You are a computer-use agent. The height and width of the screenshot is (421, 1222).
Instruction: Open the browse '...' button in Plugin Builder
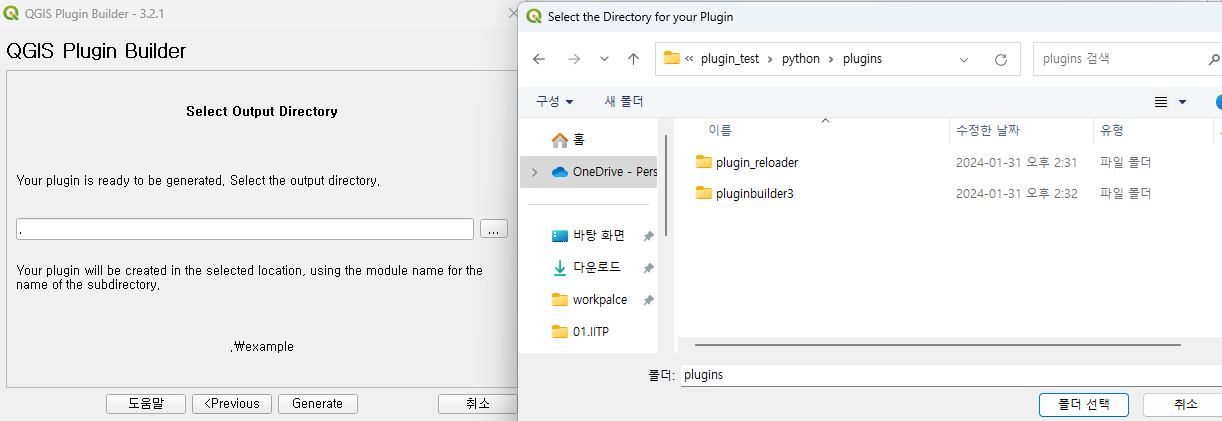[x=494, y=229]
